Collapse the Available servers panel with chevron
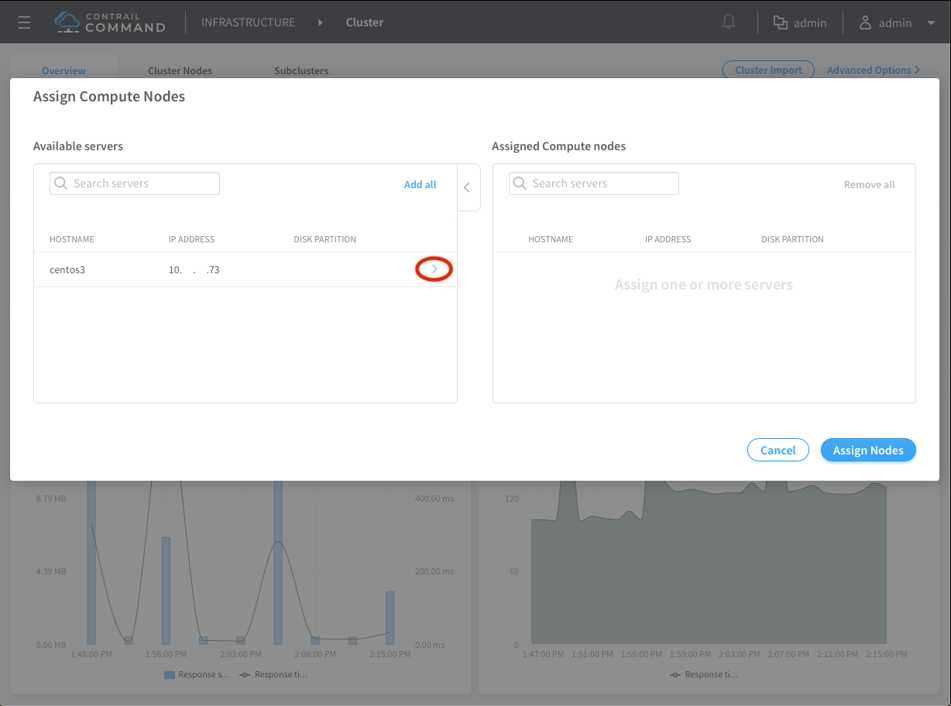 [x=467, y=187]
